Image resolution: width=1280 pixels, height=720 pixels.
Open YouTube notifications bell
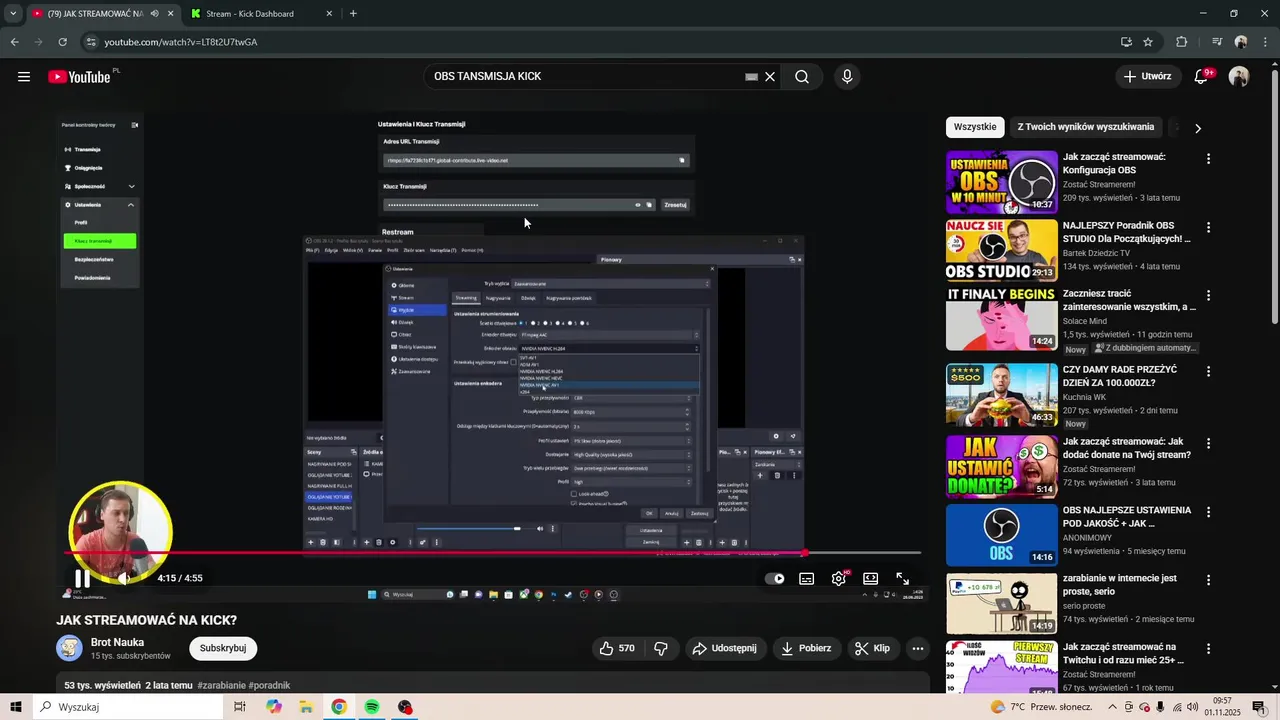pos(1202,77)
